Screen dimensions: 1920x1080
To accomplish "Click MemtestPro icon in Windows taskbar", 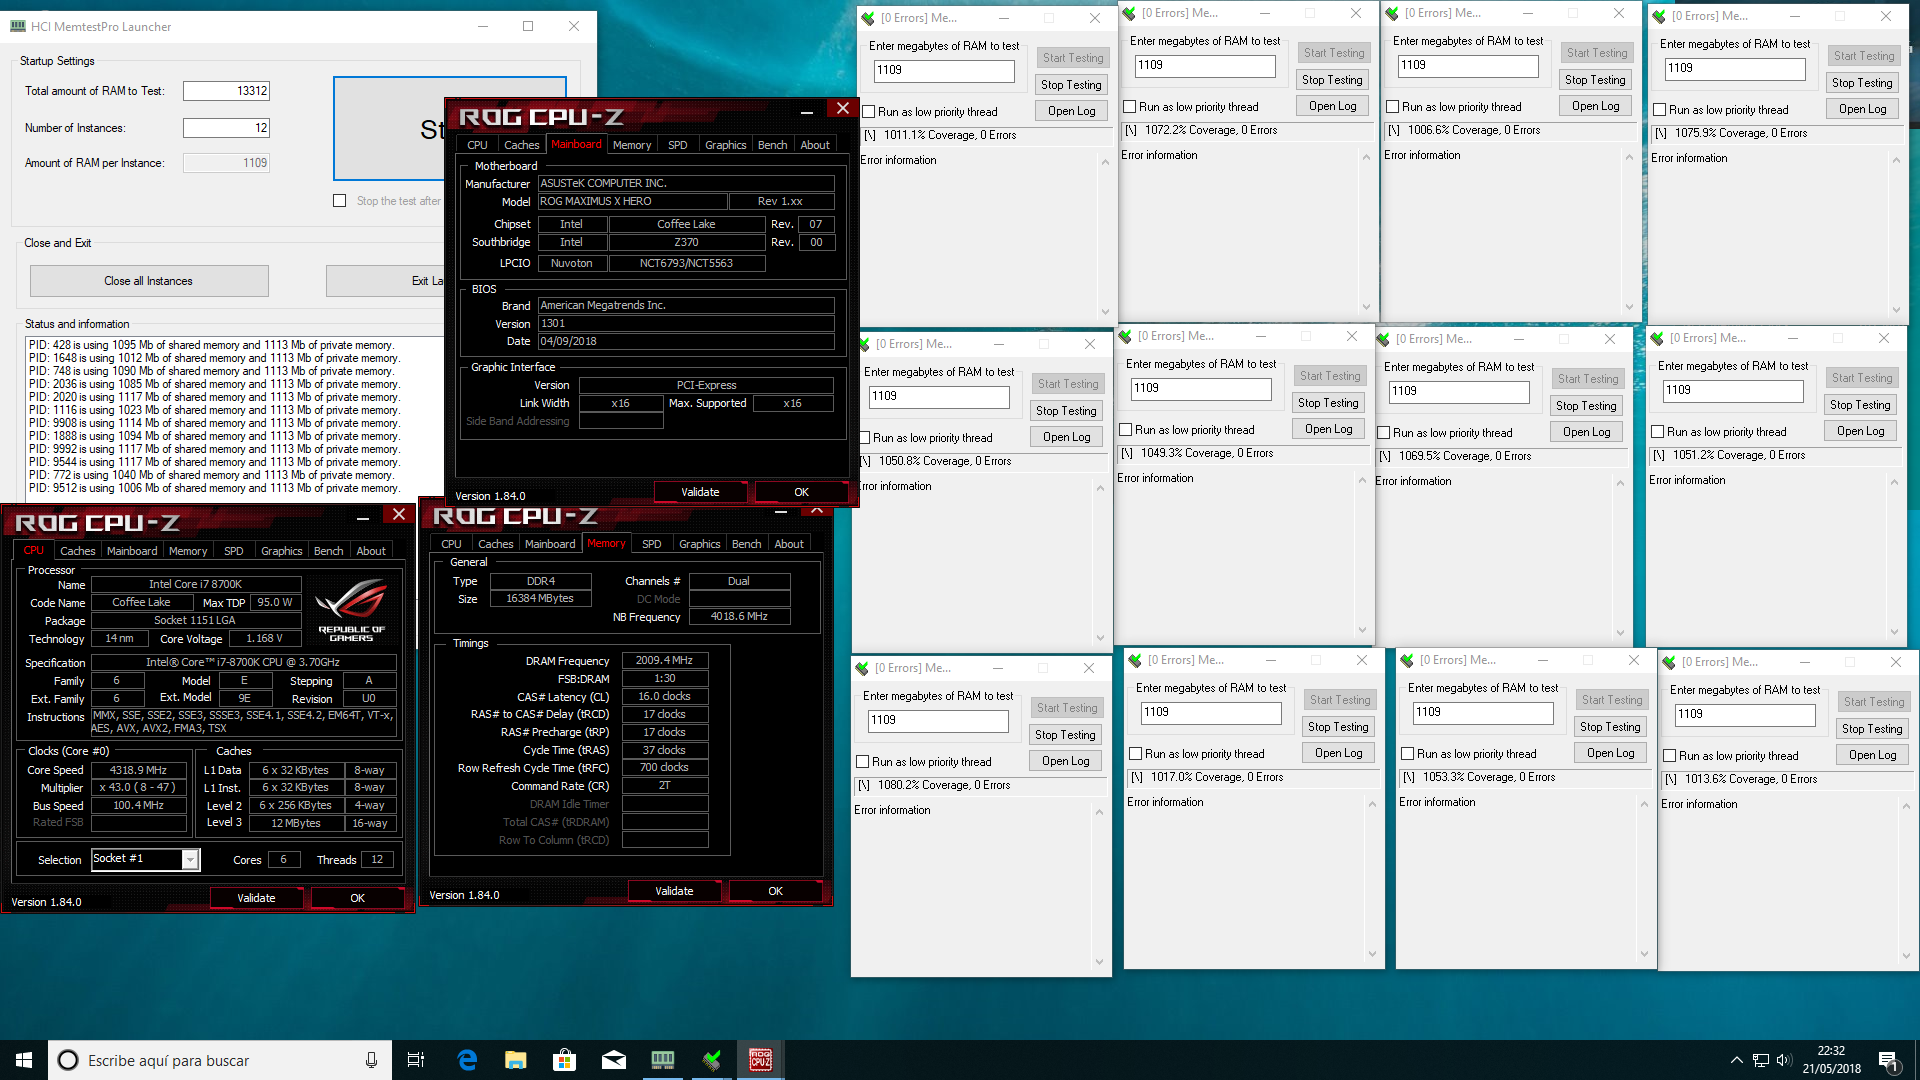I will 662,1060.
